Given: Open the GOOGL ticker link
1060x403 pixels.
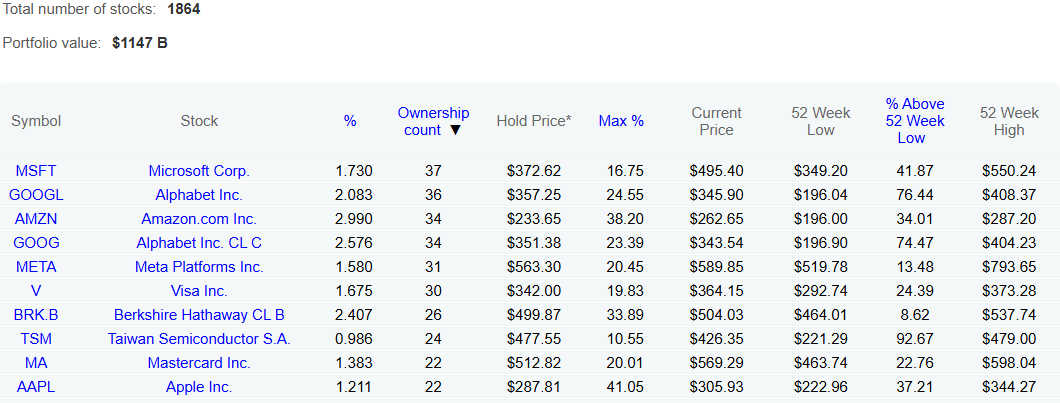Looking at the screenshot, I should tap(36, 195).
